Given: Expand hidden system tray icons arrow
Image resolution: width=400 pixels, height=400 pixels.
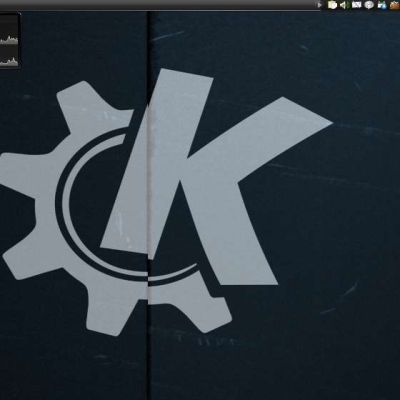Looking at the screenshot, I should (x=319, y=5).
